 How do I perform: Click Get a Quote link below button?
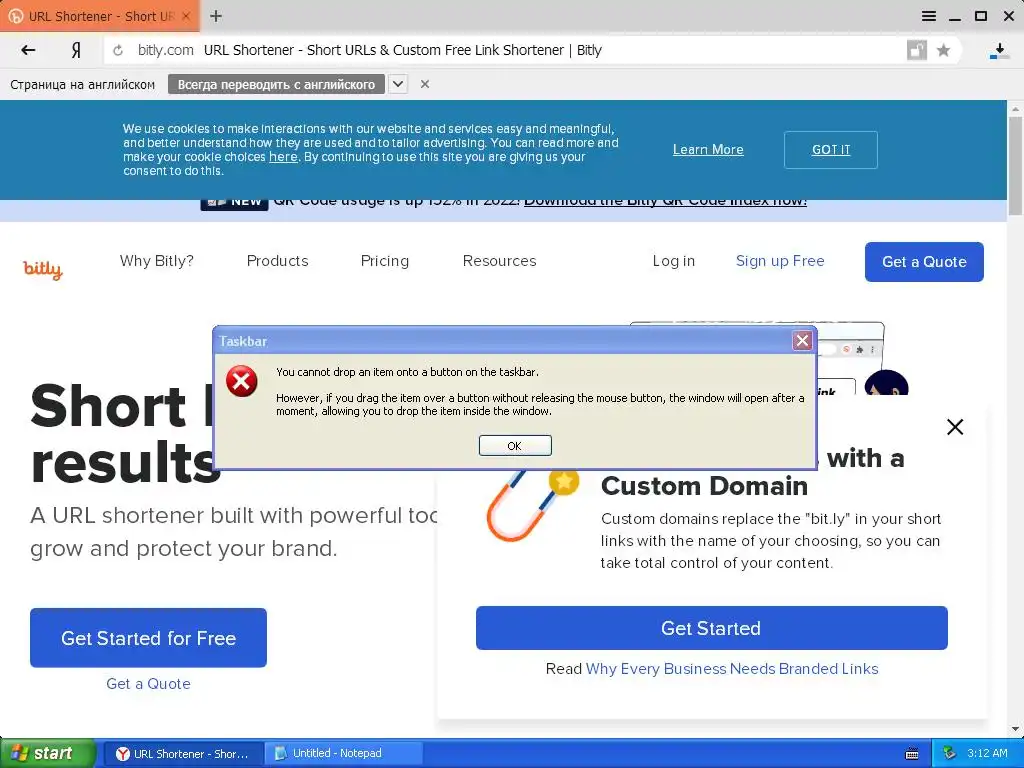coord(148,684)
